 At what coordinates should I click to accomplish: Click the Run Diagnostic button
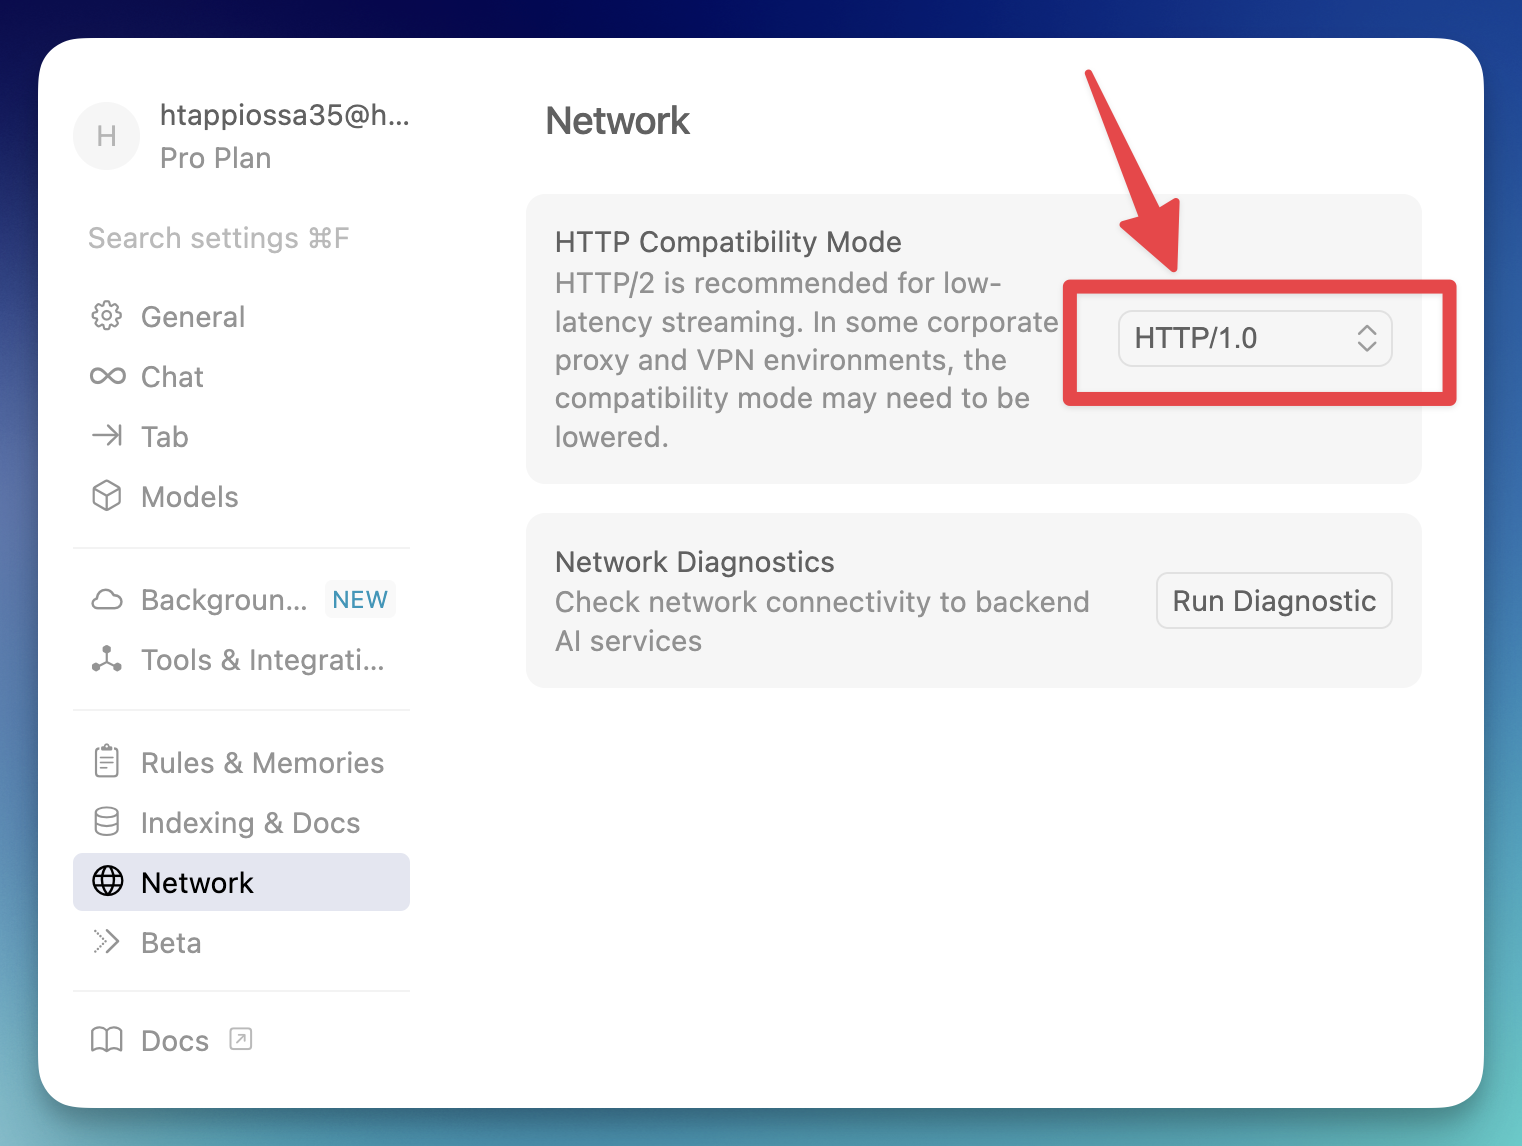tap(1274, 600)
